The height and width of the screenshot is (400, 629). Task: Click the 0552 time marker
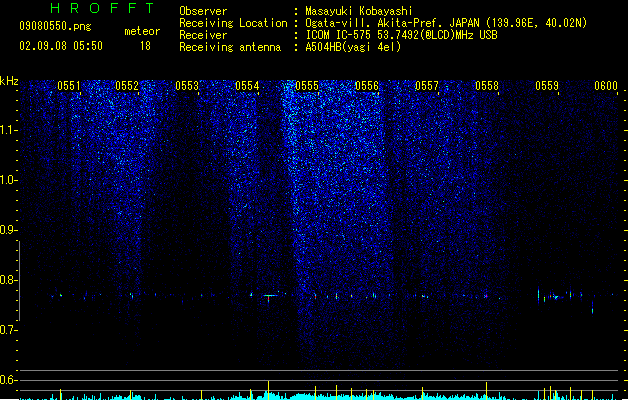point(127,86)
